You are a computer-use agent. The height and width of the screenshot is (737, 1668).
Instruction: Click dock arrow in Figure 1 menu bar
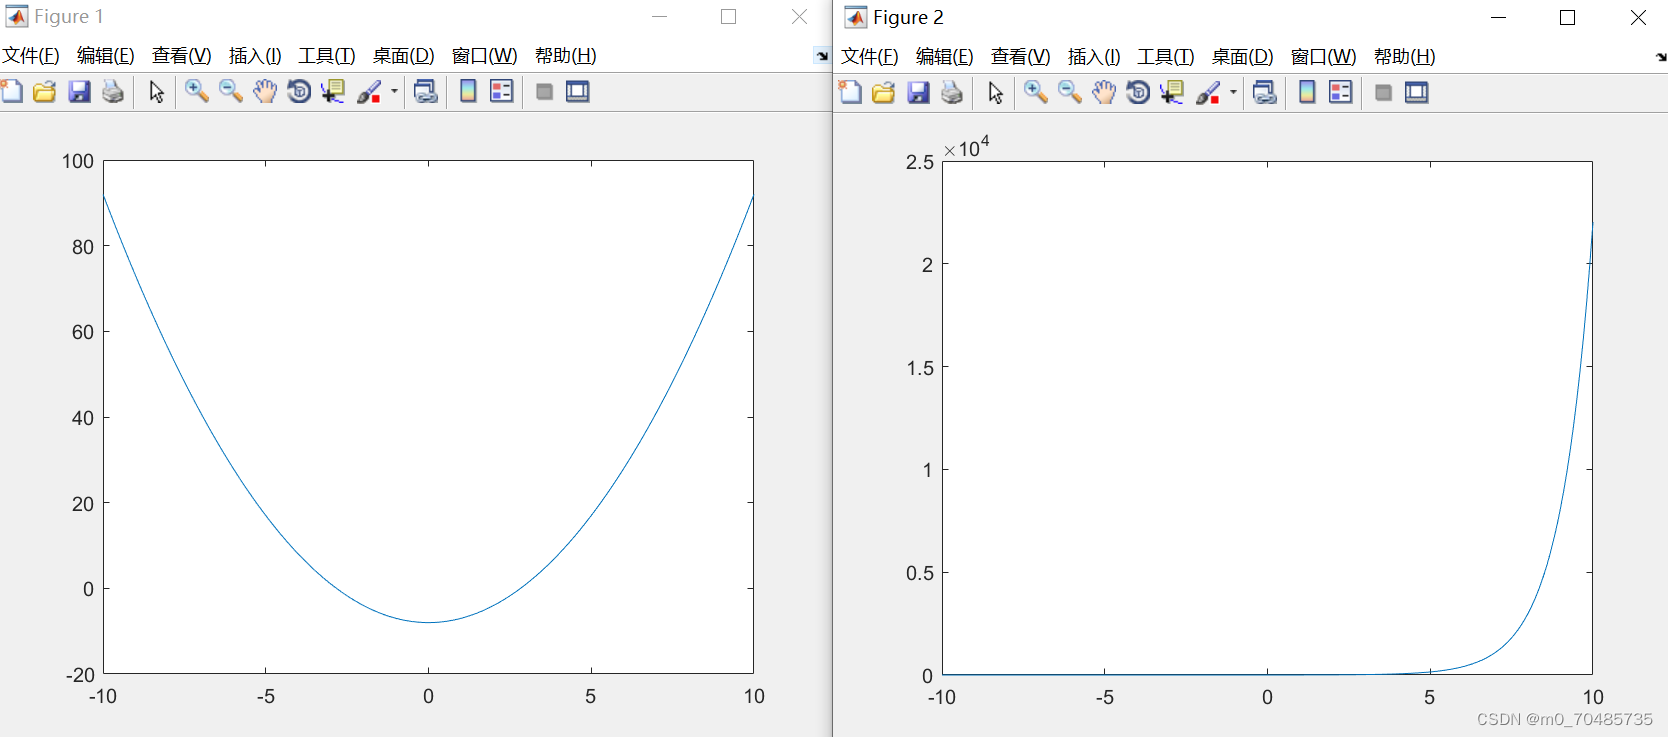pyautogui.click(x=822, y=56)
